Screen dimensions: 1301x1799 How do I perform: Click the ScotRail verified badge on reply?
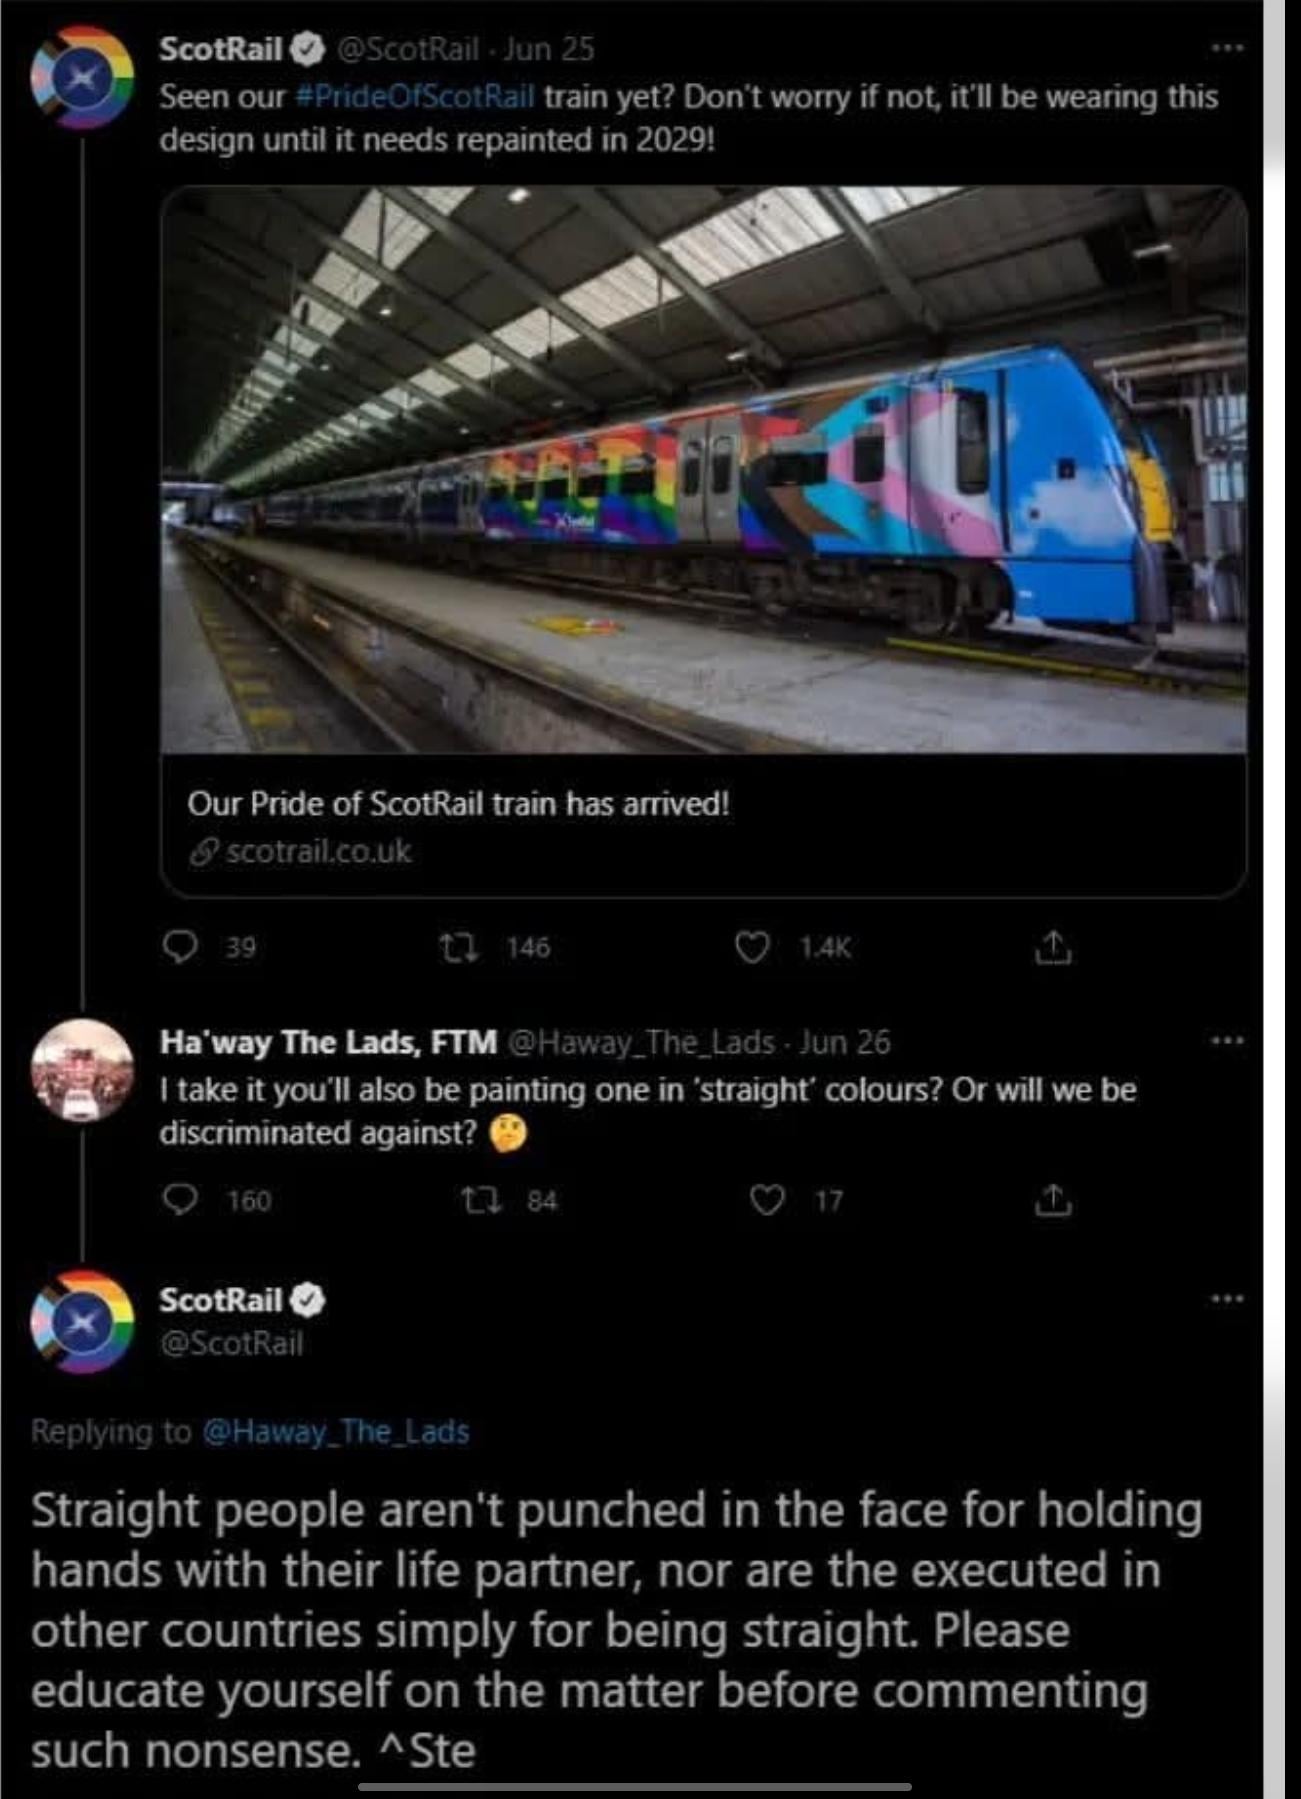(x=308, y=1300)
